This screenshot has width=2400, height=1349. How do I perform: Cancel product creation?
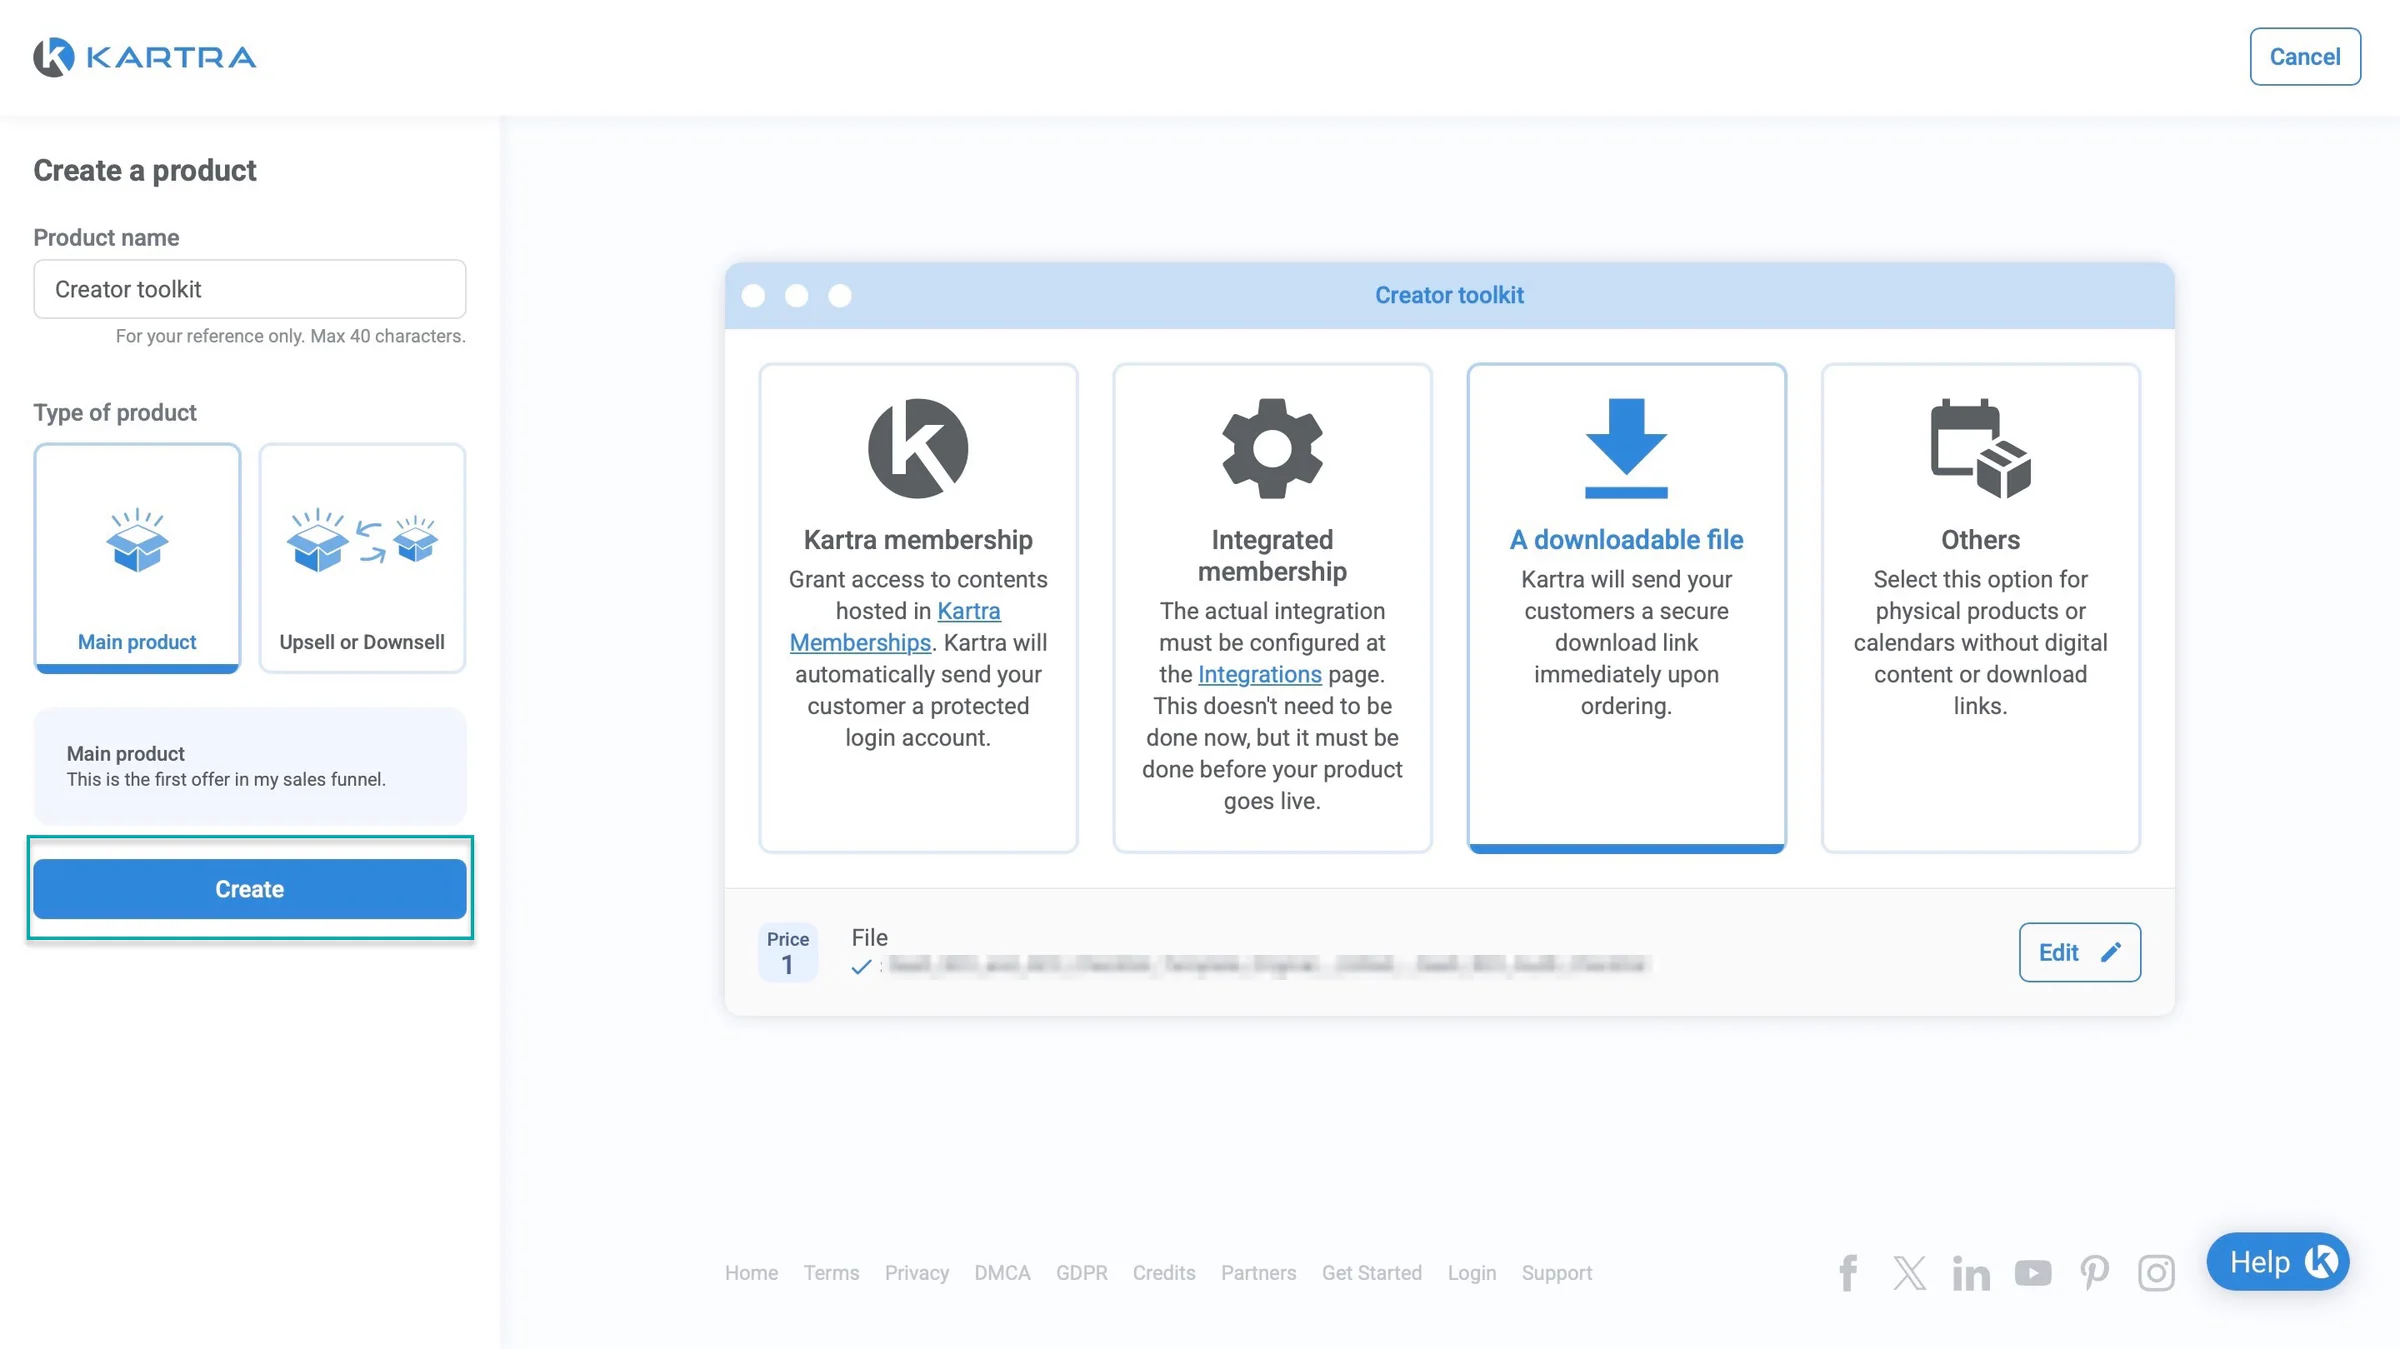coord(2305,57)
